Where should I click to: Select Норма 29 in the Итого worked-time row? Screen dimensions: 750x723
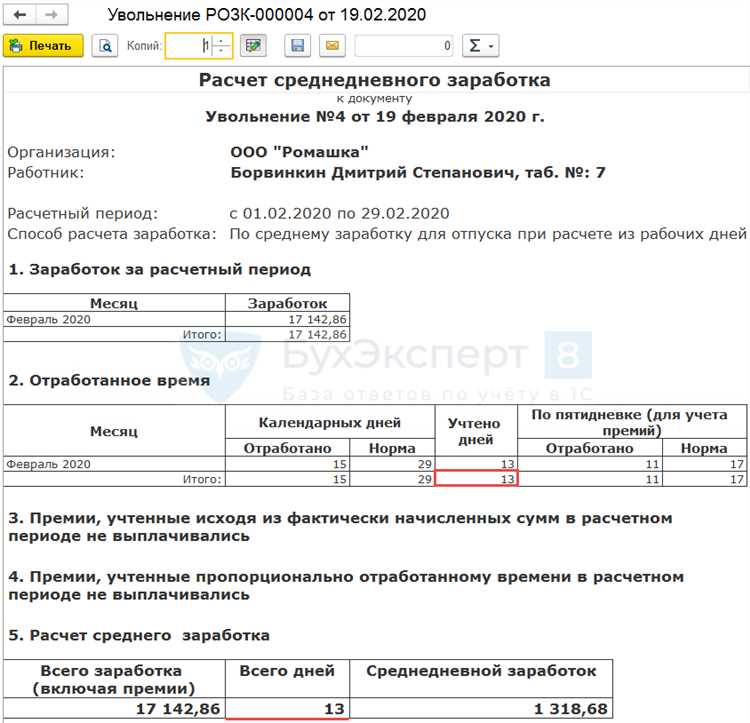(392, 479)
